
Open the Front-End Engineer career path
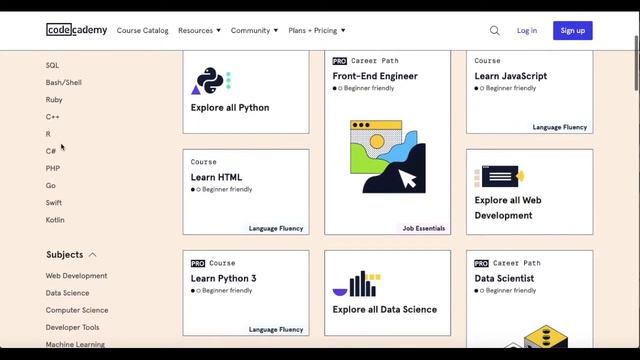tap(388, 143)
